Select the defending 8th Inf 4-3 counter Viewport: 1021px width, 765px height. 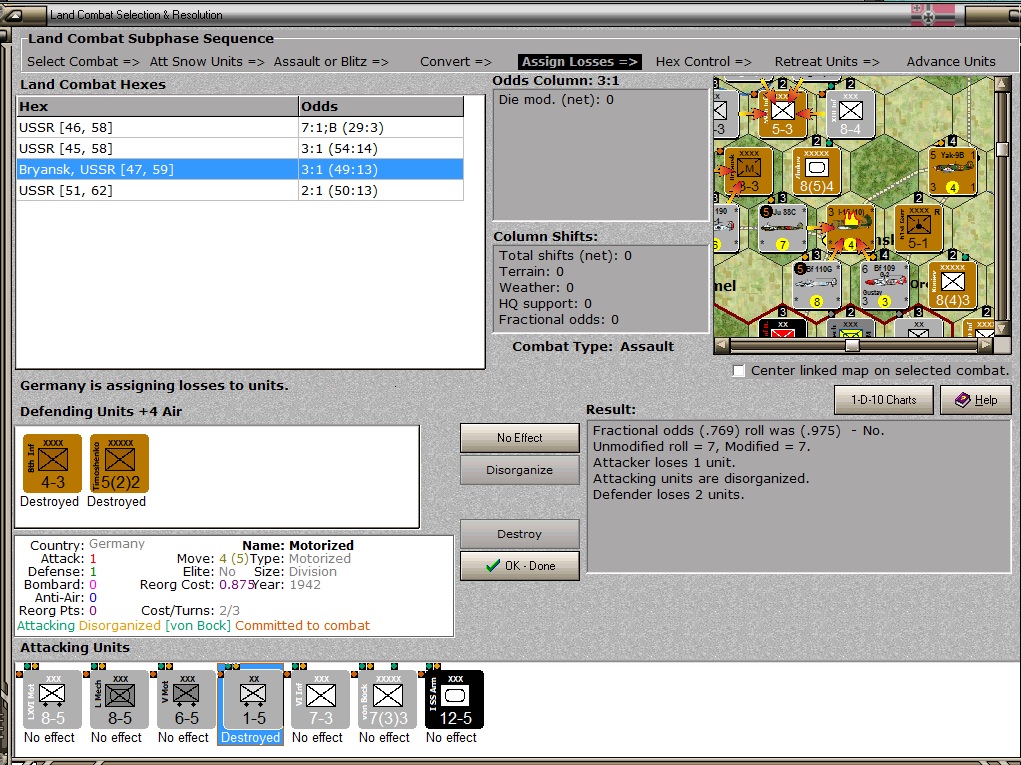tap(52, 463)
